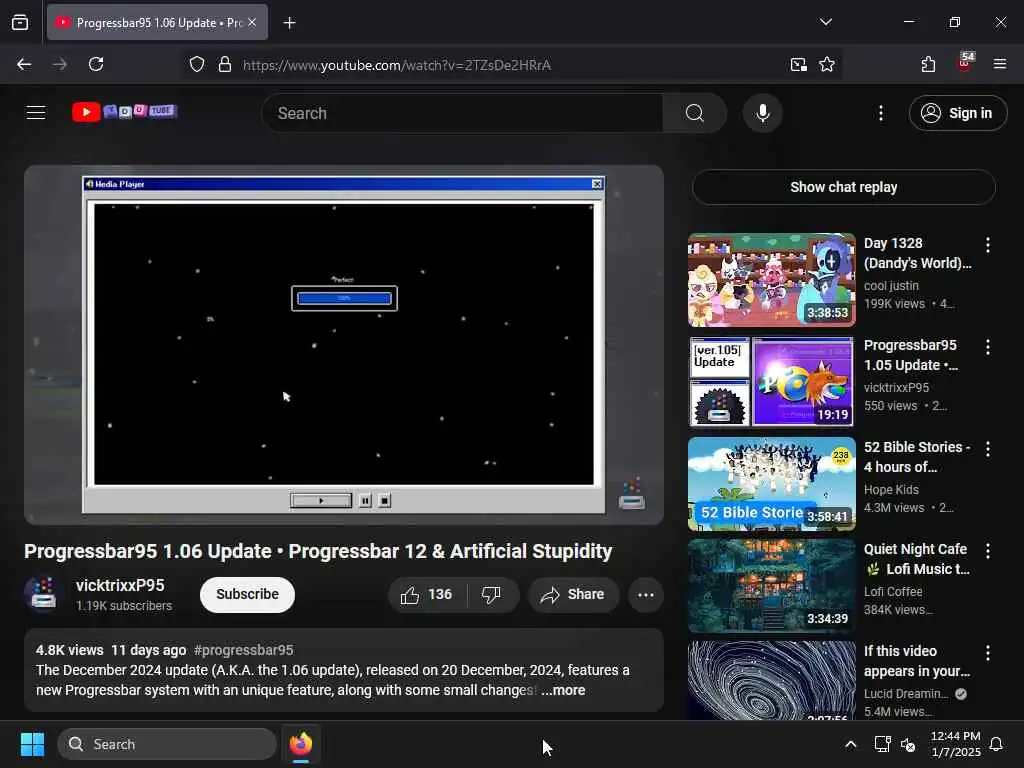The image size is (1024, 768).
Task: Open 52 Bible Stories video thumbnail
Action: click(x=771, y=483)
